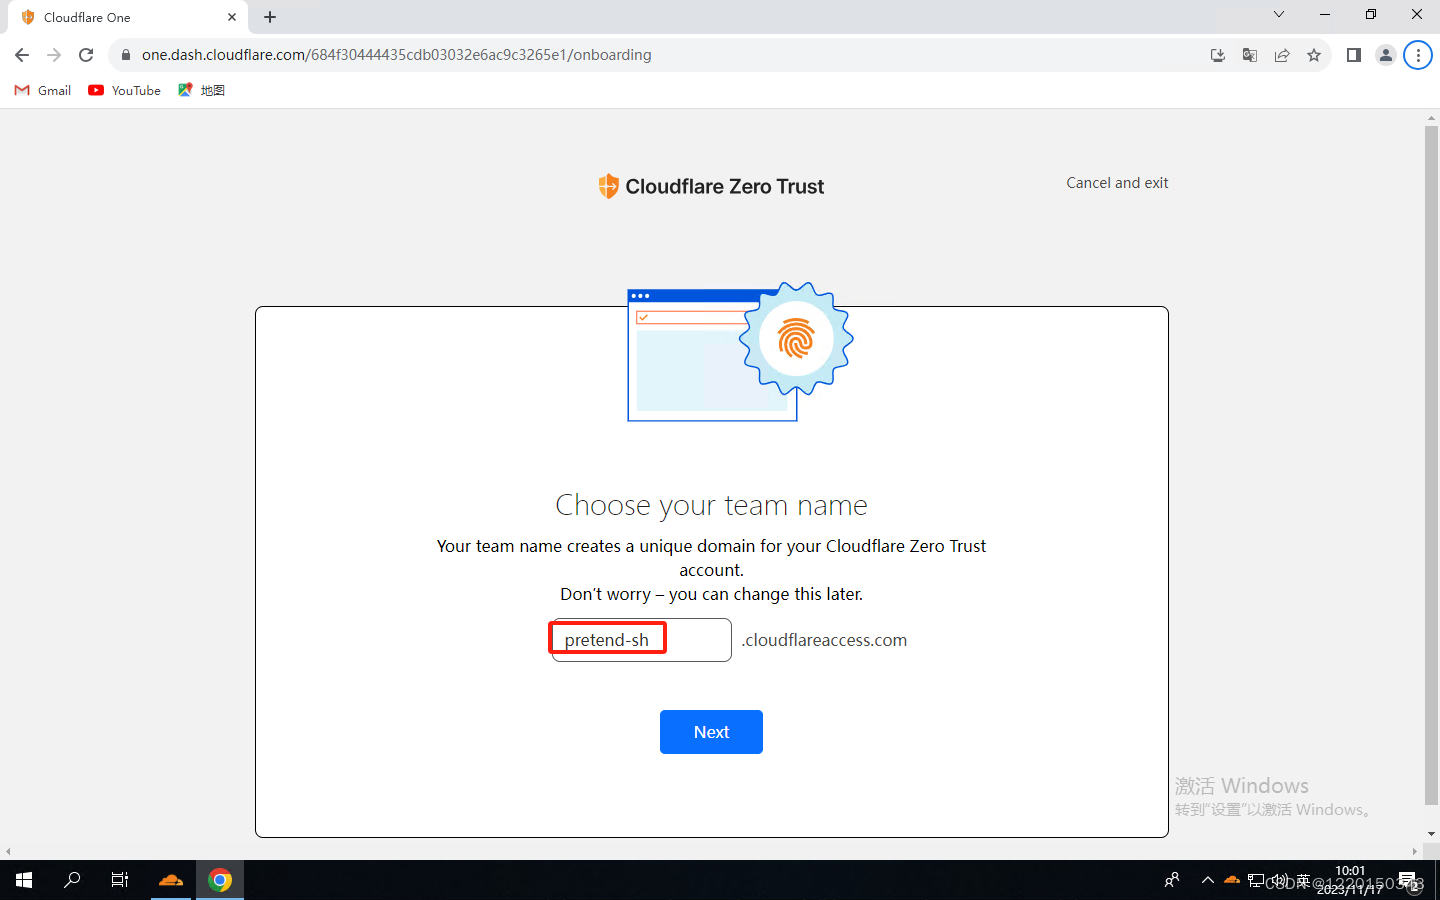Open the YouTube bookmark
Image resolution: width=1440 pixels, height=900 pixels.
point(124,90)
